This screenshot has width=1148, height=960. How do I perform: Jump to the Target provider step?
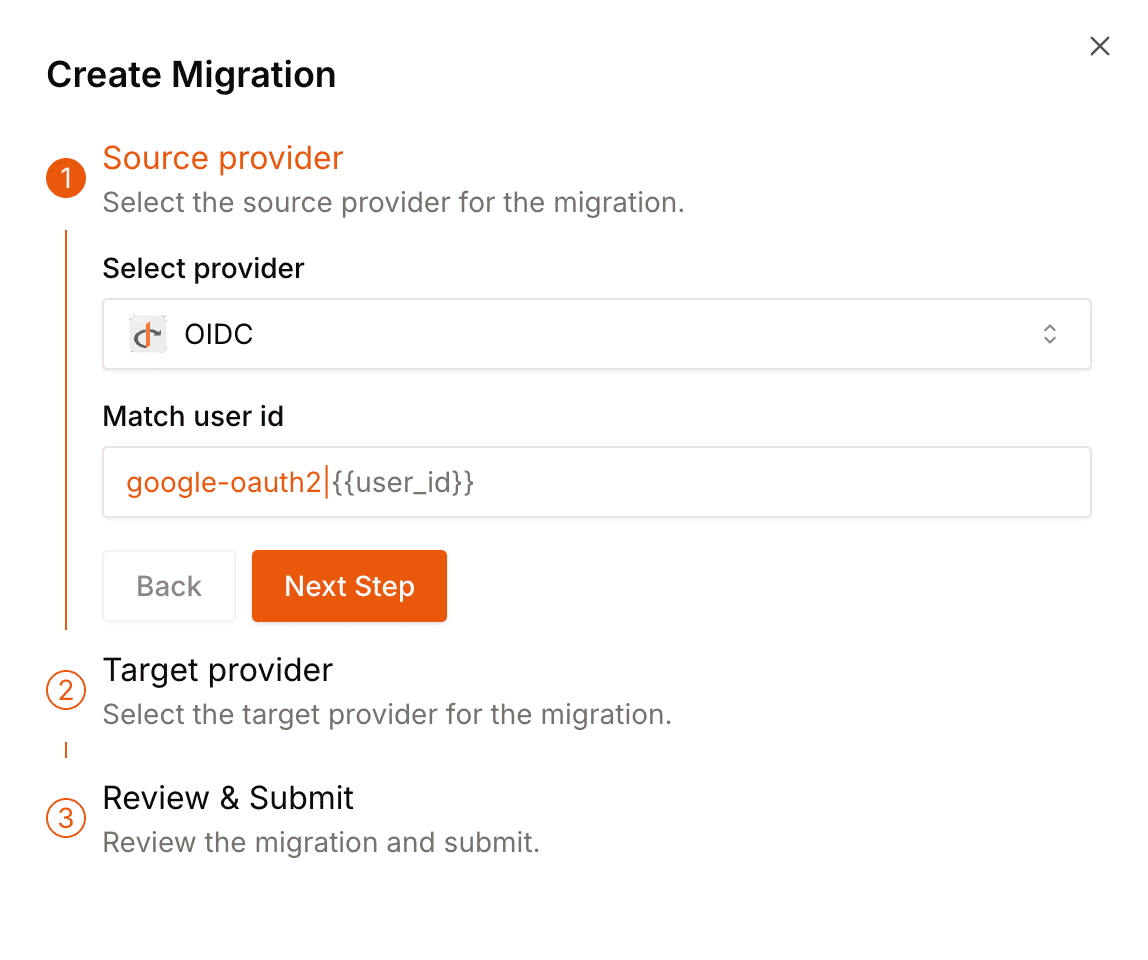point(217,670)
